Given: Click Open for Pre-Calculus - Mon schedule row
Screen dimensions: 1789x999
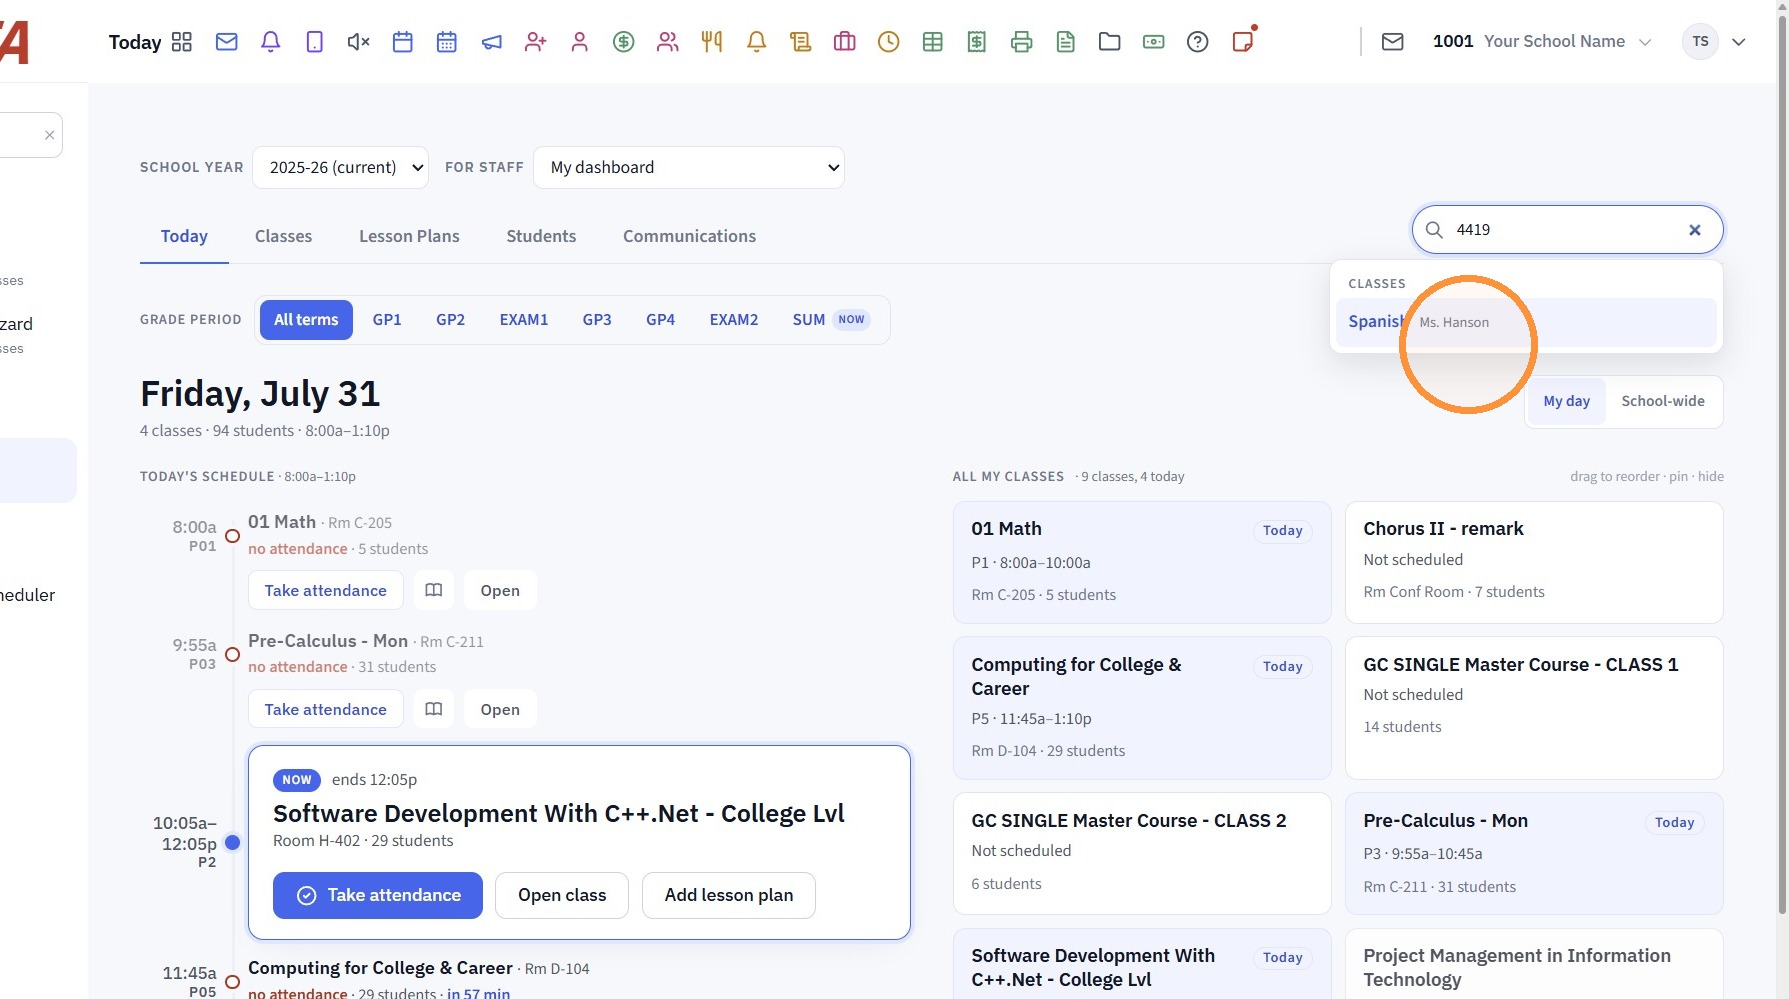Looking at the screenshot, I should click(x=500, y=709).
